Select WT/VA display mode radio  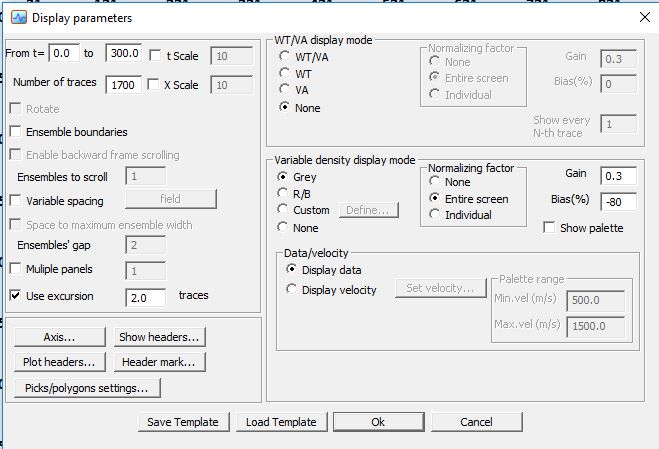point(284,55)
